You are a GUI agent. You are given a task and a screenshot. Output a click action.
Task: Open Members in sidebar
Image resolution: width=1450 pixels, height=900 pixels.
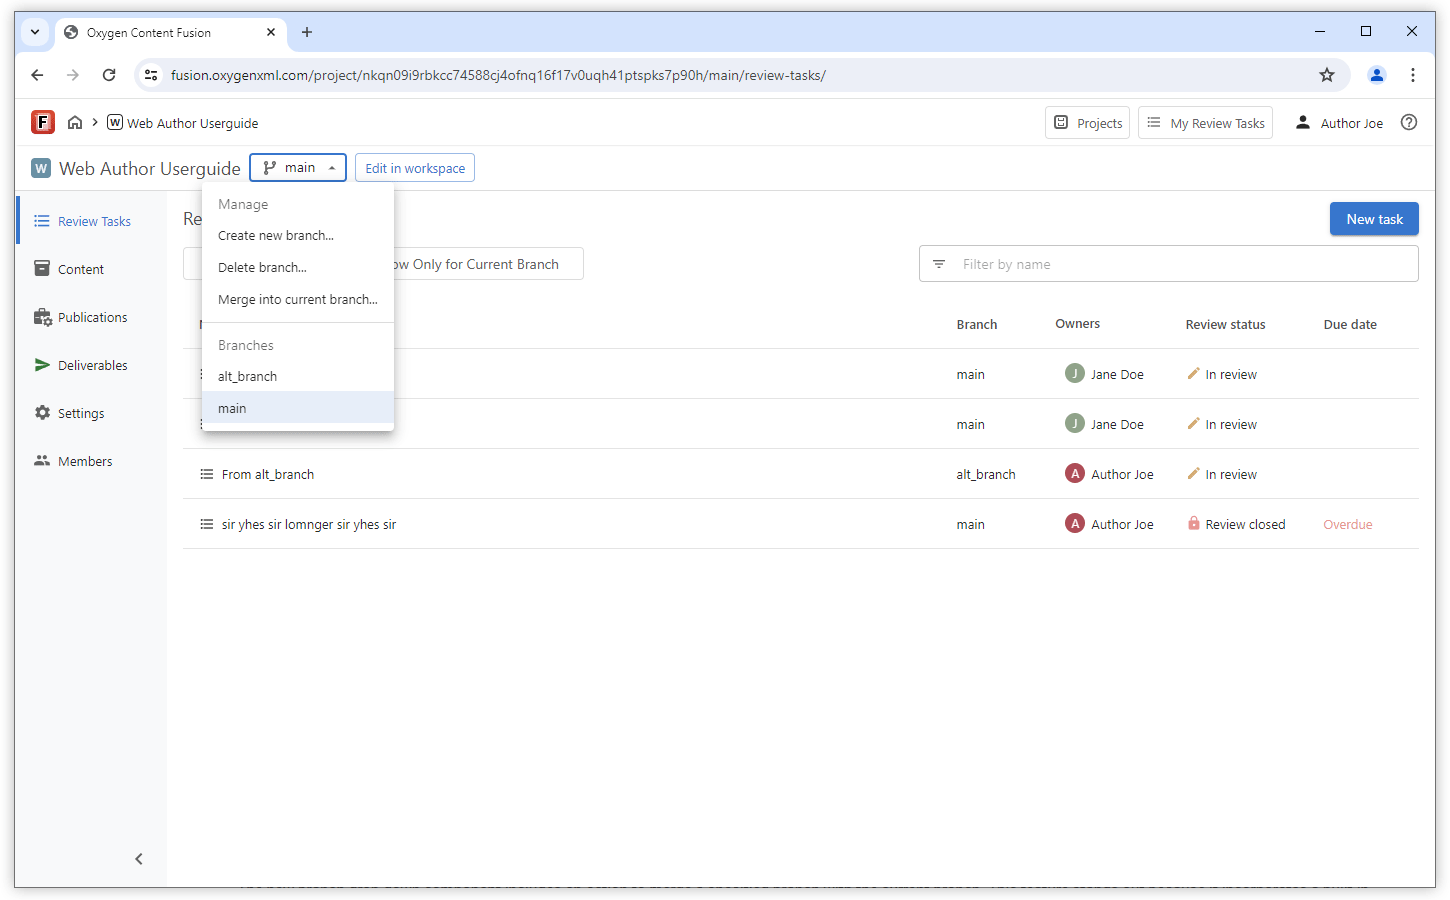(92, 461)
